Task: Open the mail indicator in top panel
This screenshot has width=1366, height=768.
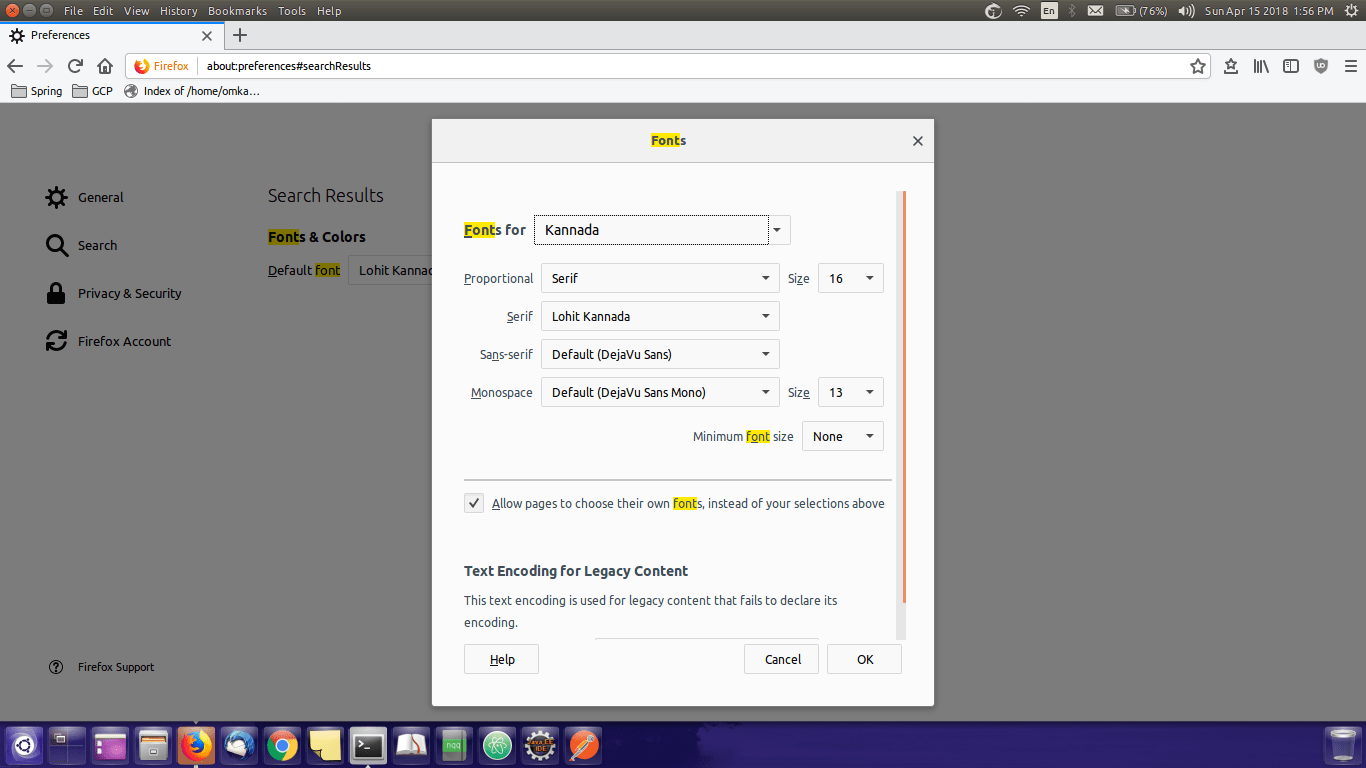Action: 1095,11
